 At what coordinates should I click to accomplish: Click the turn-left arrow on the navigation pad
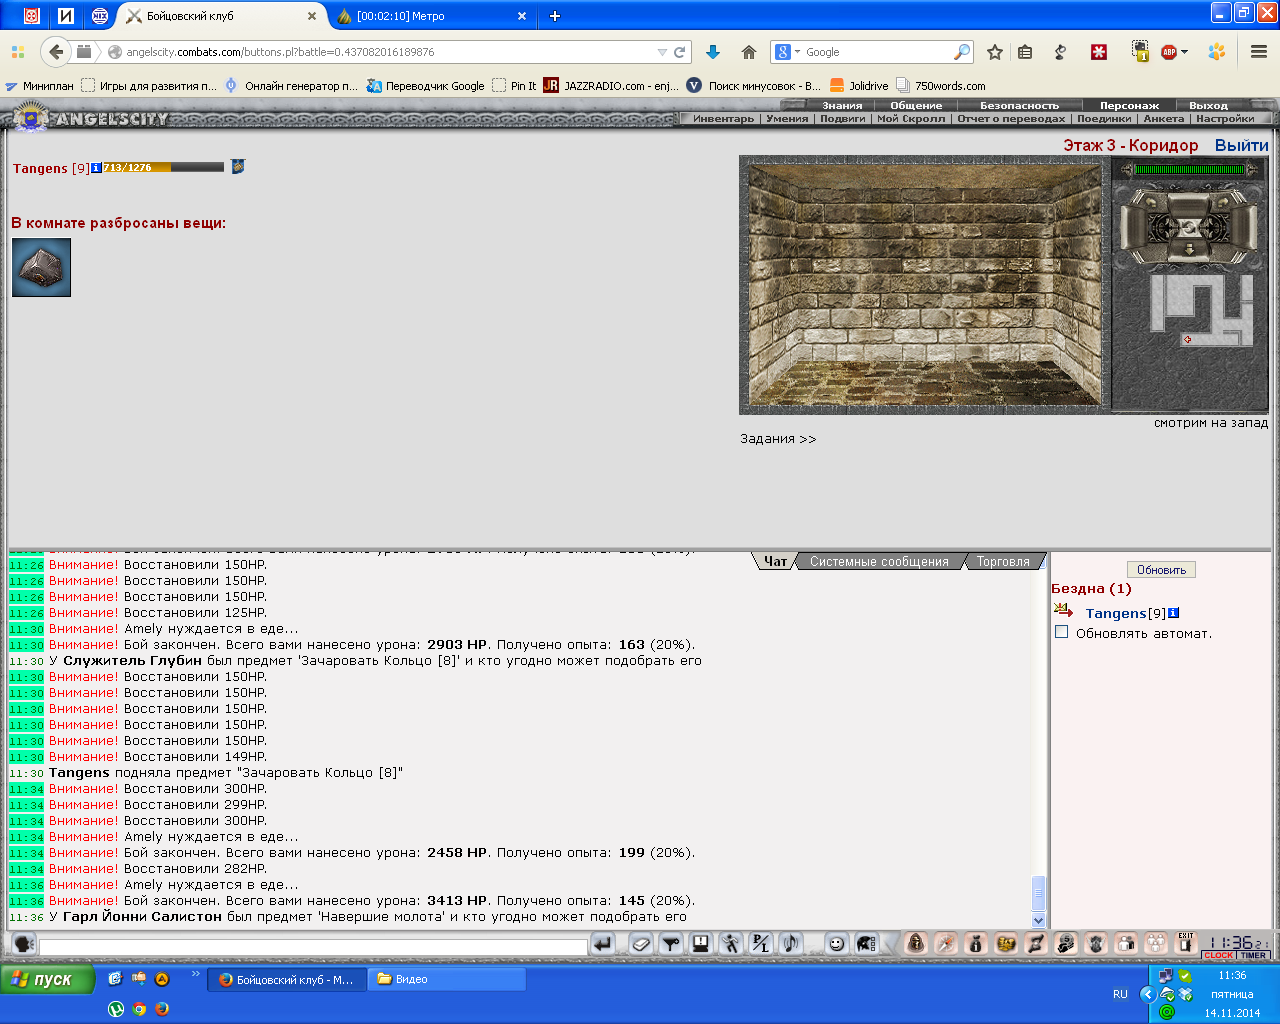pos(1151,203)
